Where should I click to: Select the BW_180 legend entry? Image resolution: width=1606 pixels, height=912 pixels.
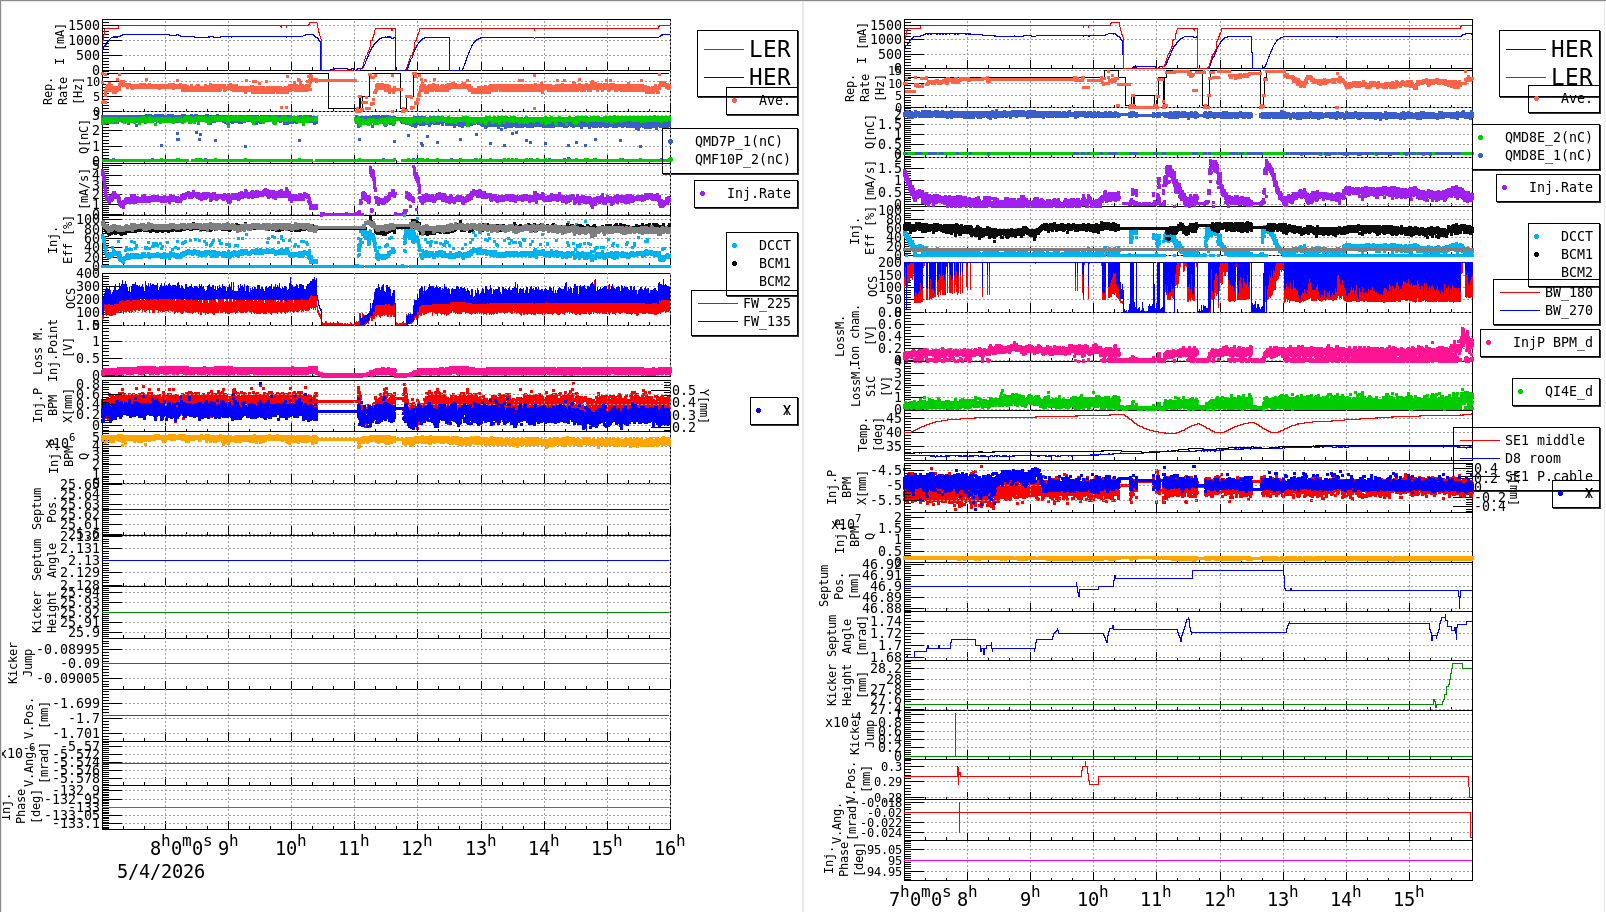[1568, 292]
